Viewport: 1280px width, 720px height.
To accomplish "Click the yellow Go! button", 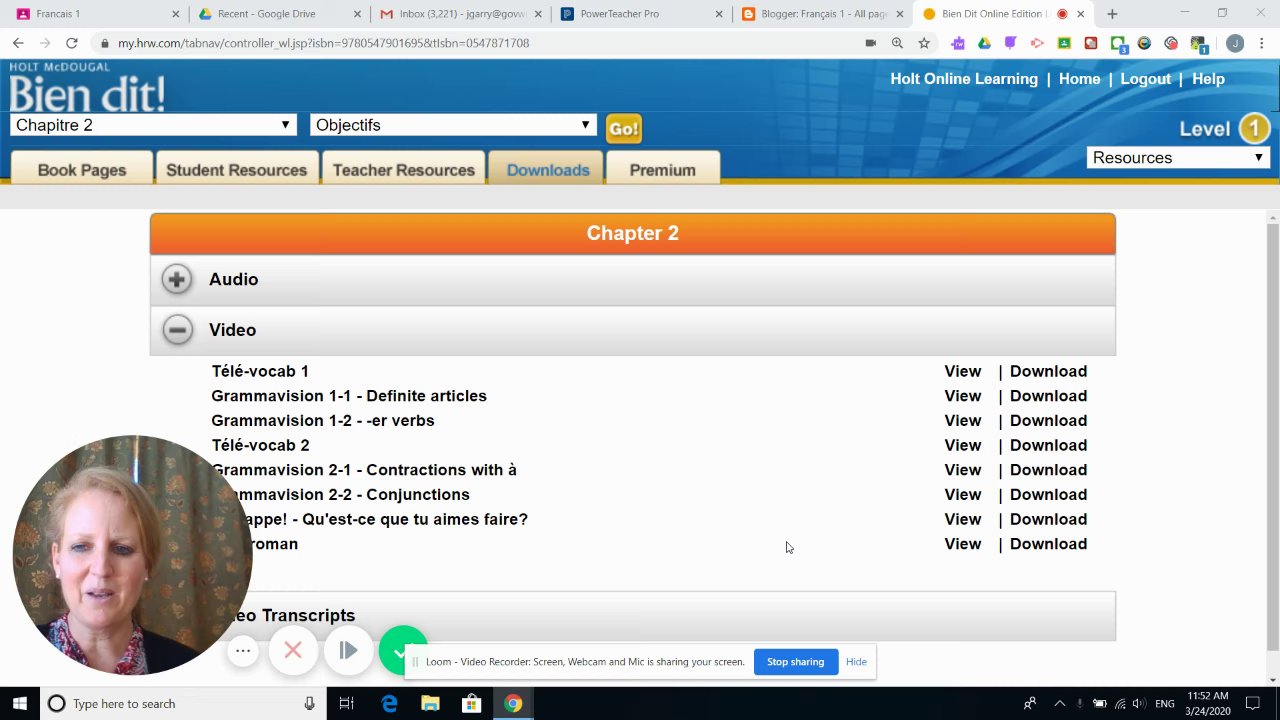I will 623,128.
